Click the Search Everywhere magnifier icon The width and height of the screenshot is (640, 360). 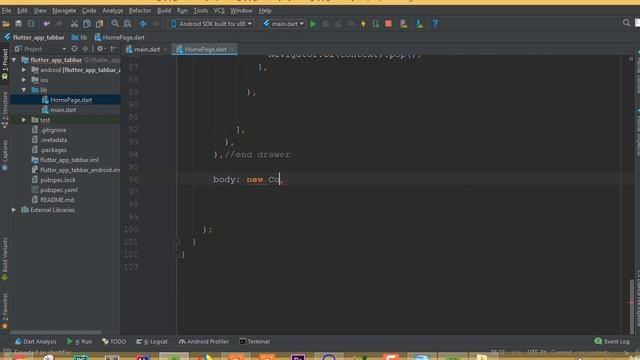(626, 23)
